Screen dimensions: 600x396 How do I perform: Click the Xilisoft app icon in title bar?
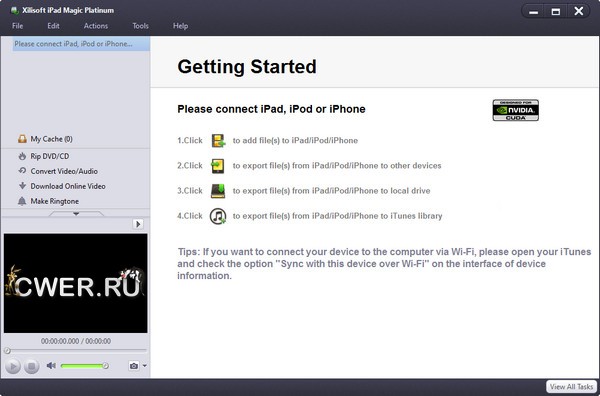[15, 10]
